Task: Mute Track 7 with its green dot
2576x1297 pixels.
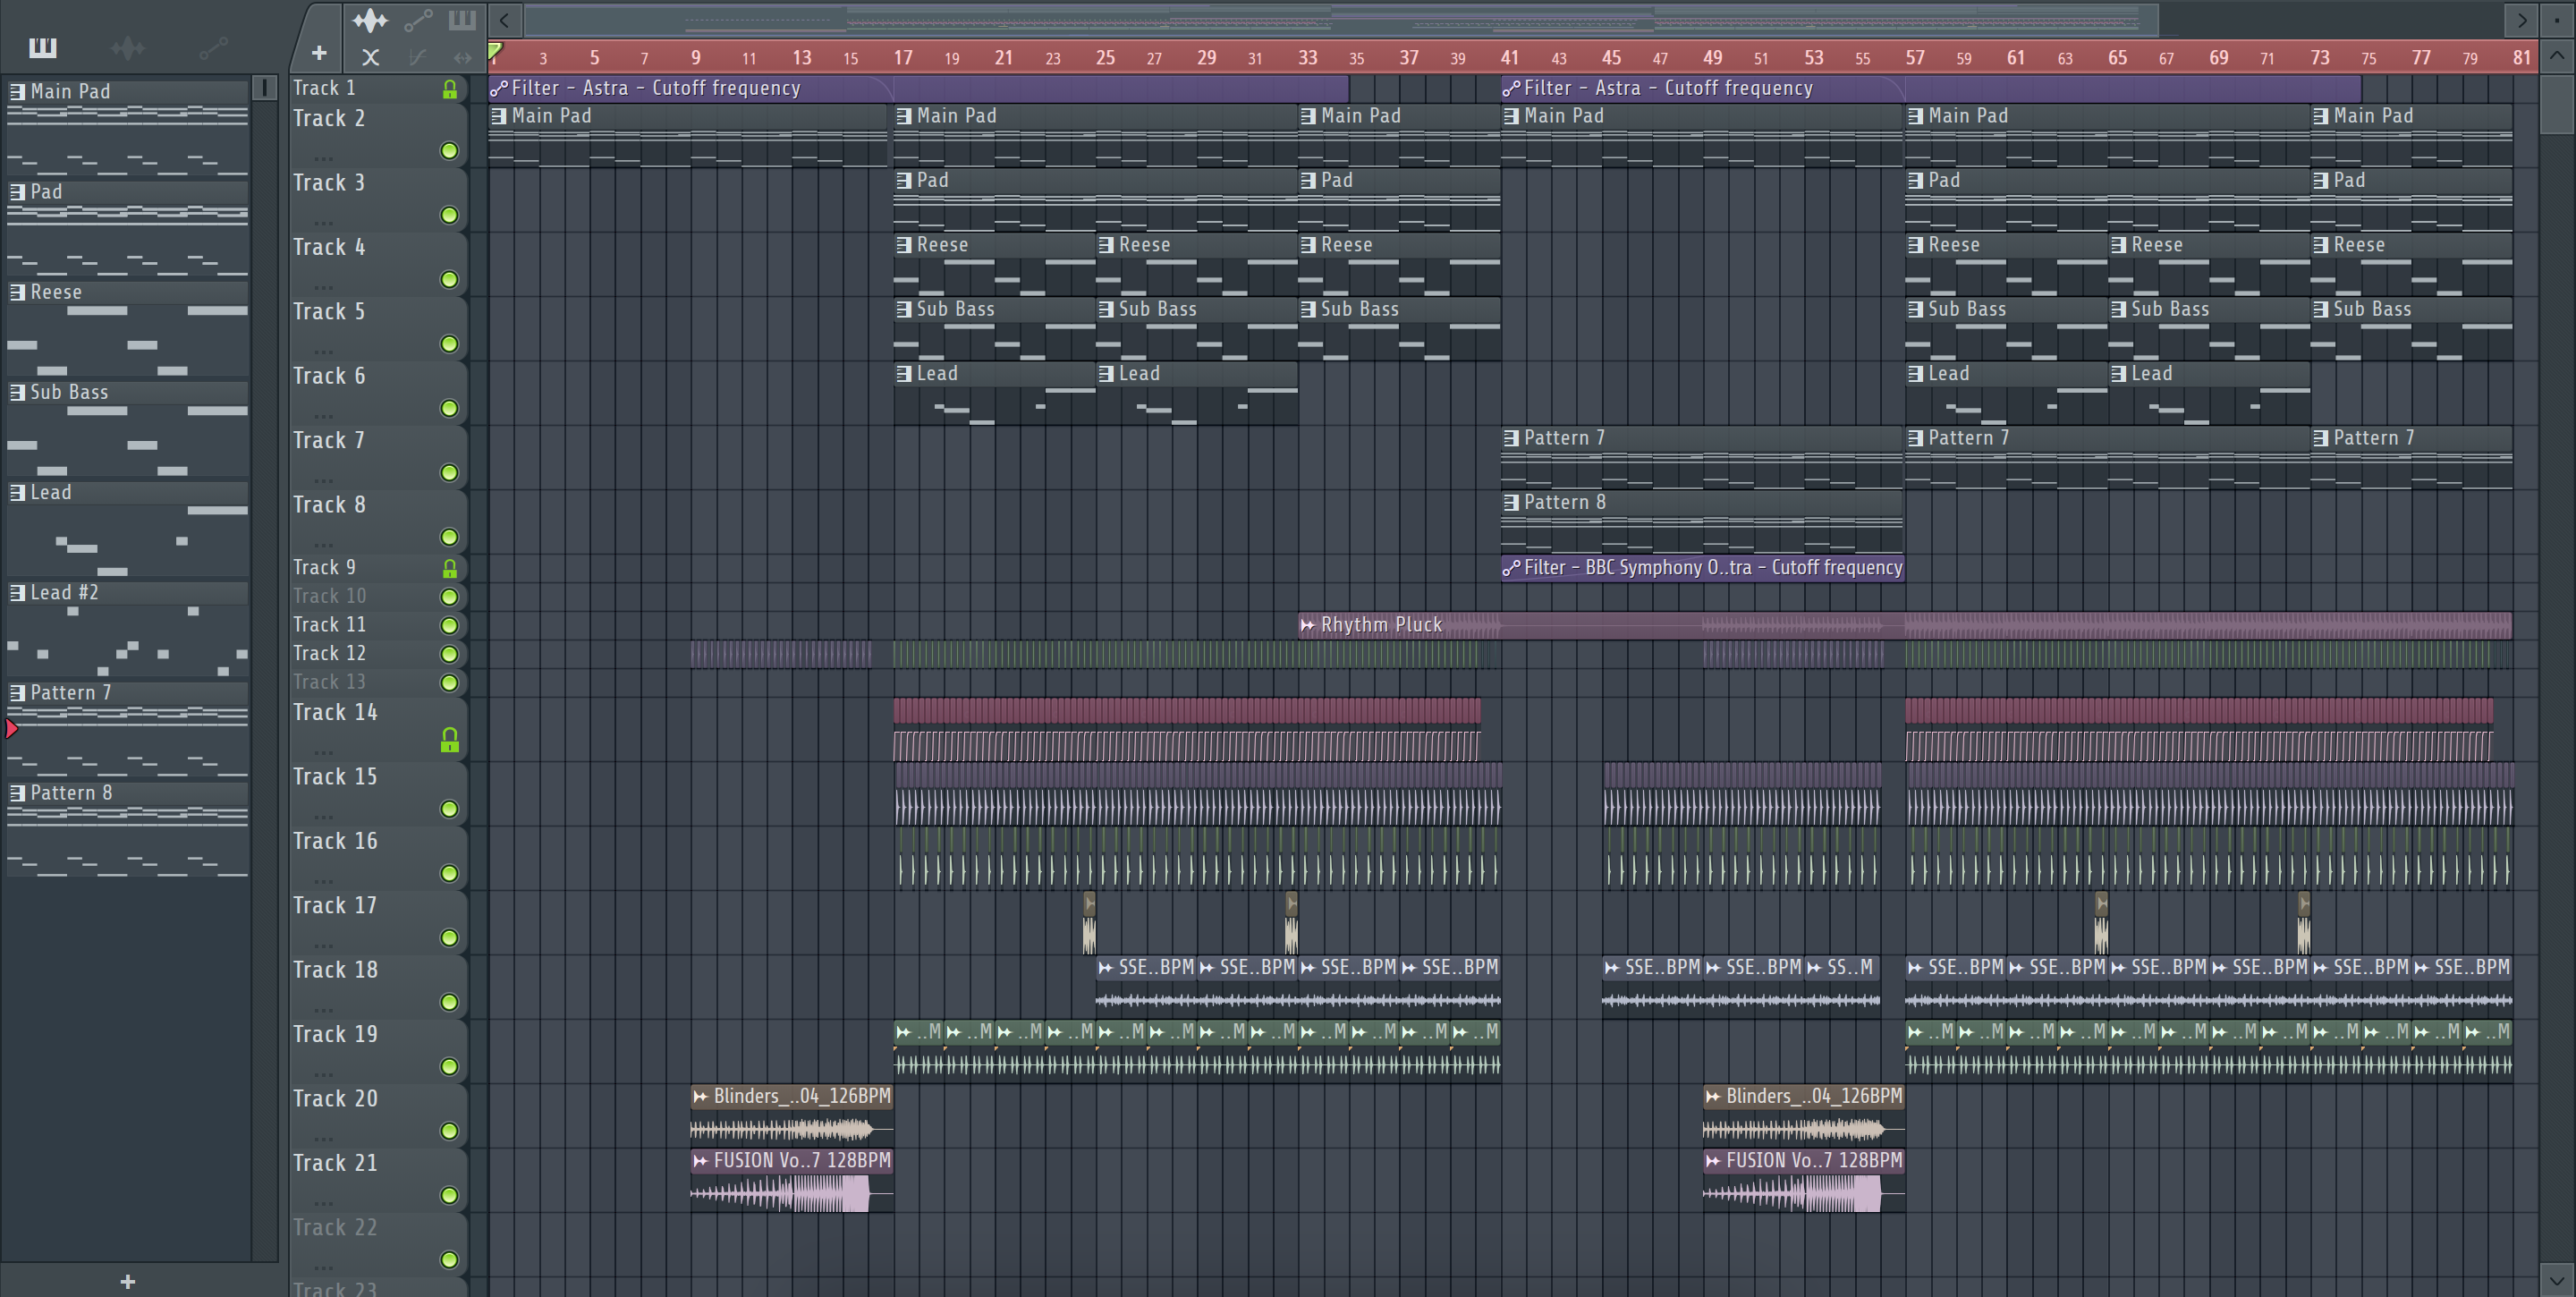Action: tap(450, 473)
